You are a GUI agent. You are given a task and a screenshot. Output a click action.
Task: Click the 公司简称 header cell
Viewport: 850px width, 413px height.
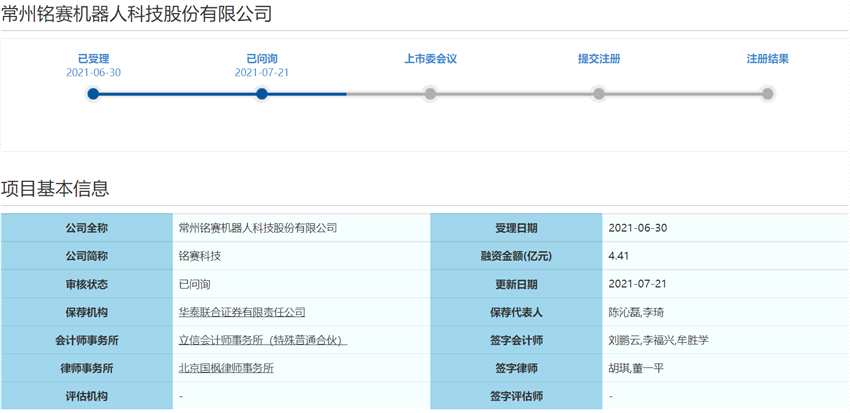point(87,256)
